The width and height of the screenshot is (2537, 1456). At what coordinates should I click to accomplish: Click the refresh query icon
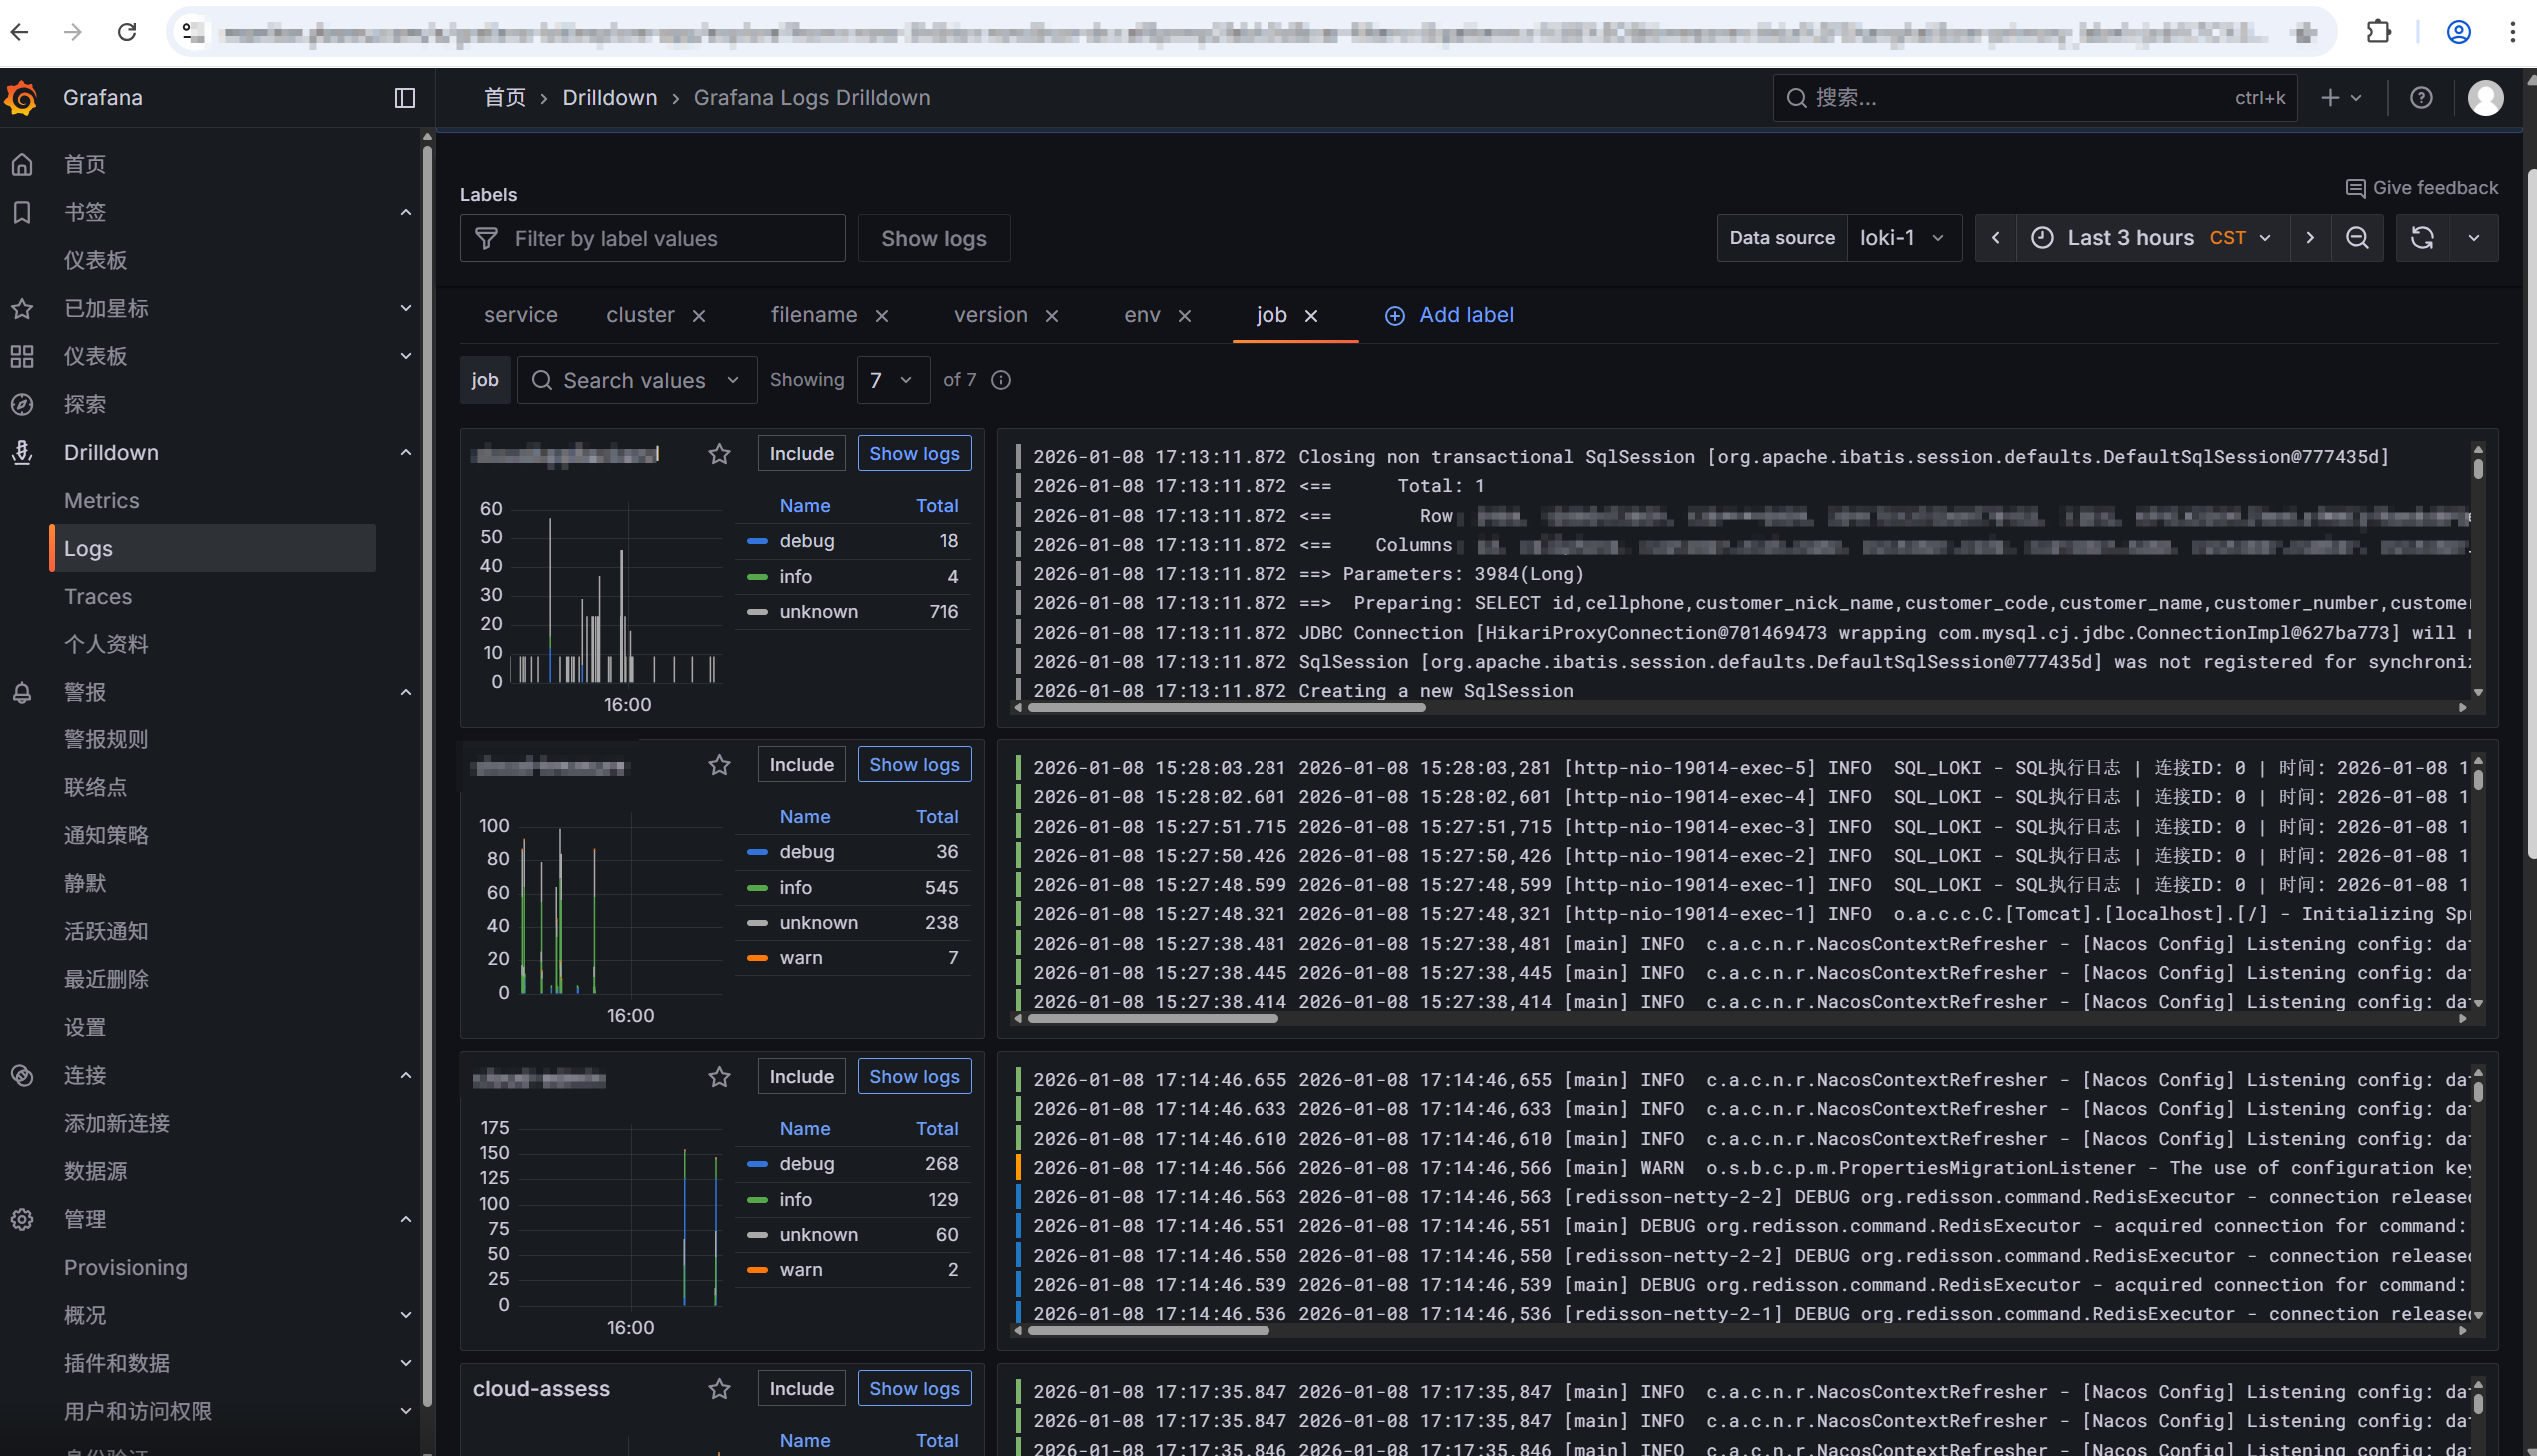(2421, 238)
